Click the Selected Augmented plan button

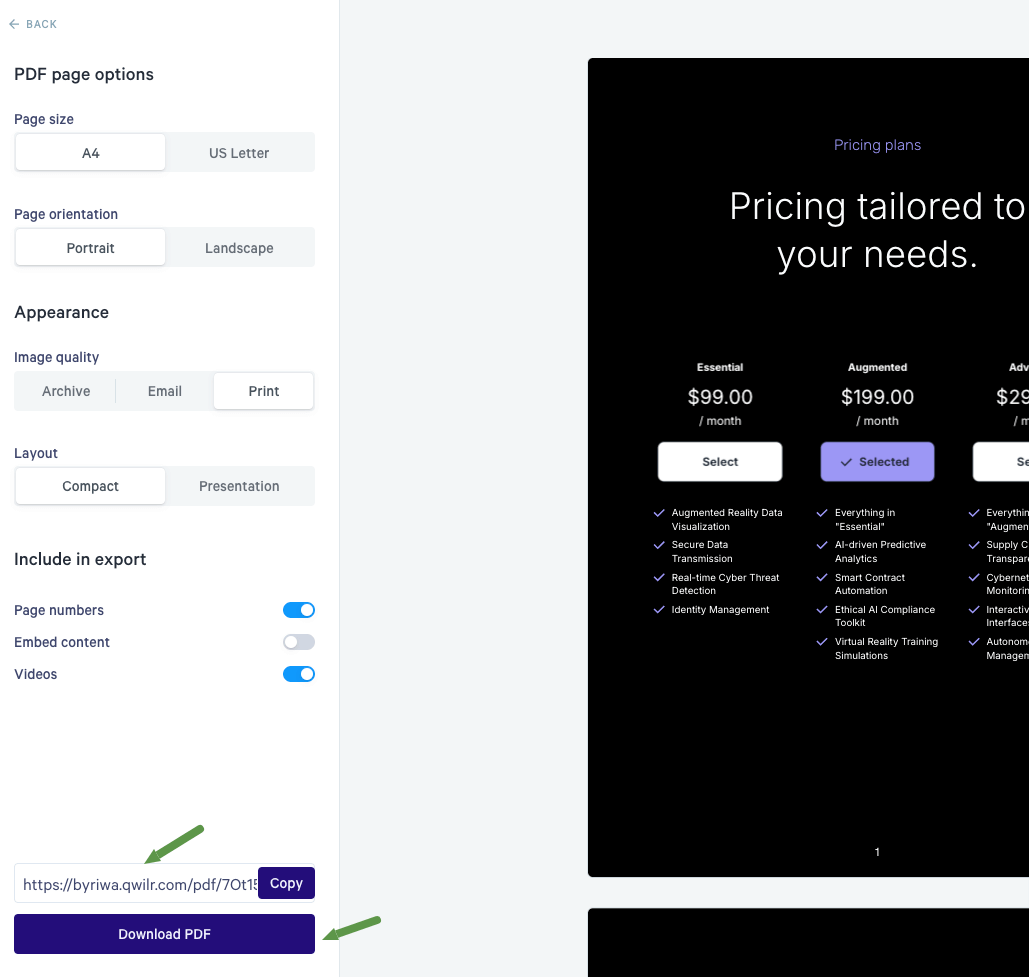tap(877, 462)
